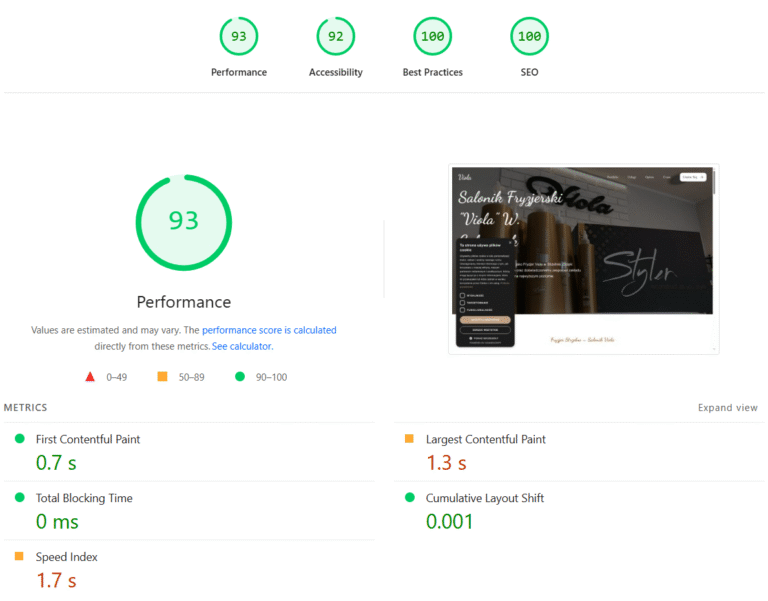Viewport: 768px width, 601px height.
Task: Jump to the SEO score gauge
Action: [x=530, y=37]
